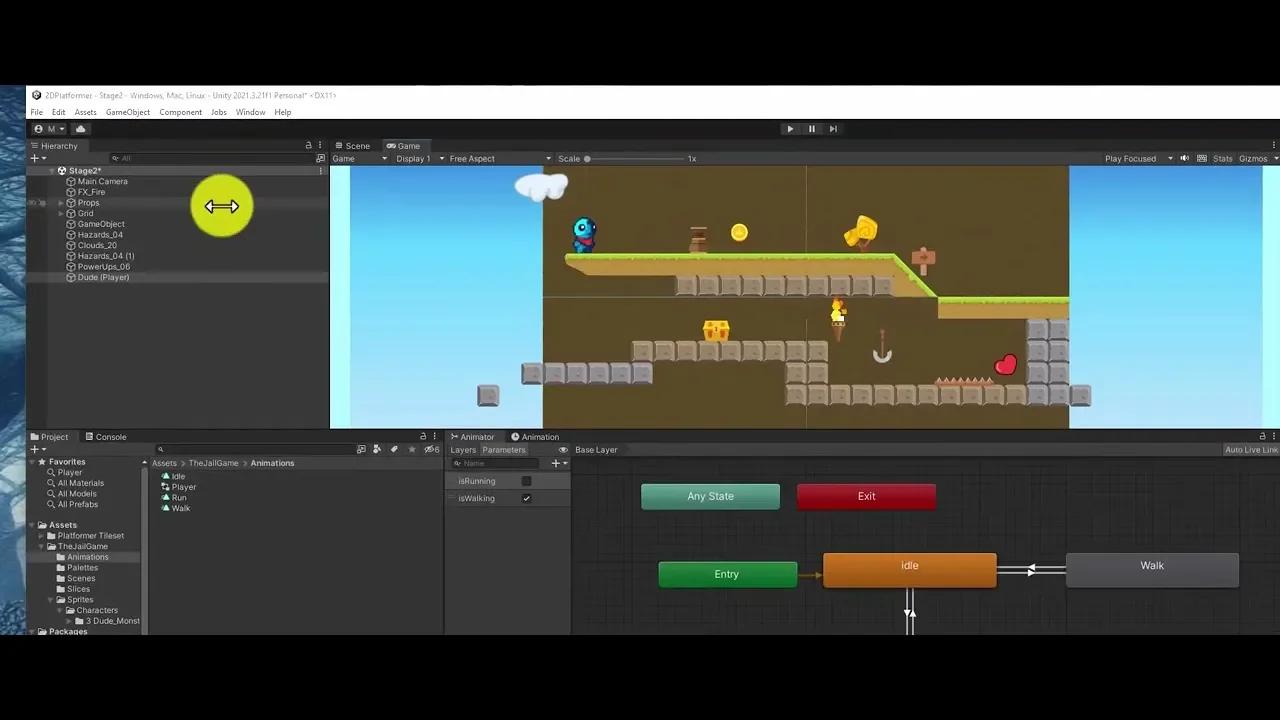The image size is (1280, 720).
Task: Click the search icon in the Project panel
Action: pyautogui.click(x=161, y=449)
